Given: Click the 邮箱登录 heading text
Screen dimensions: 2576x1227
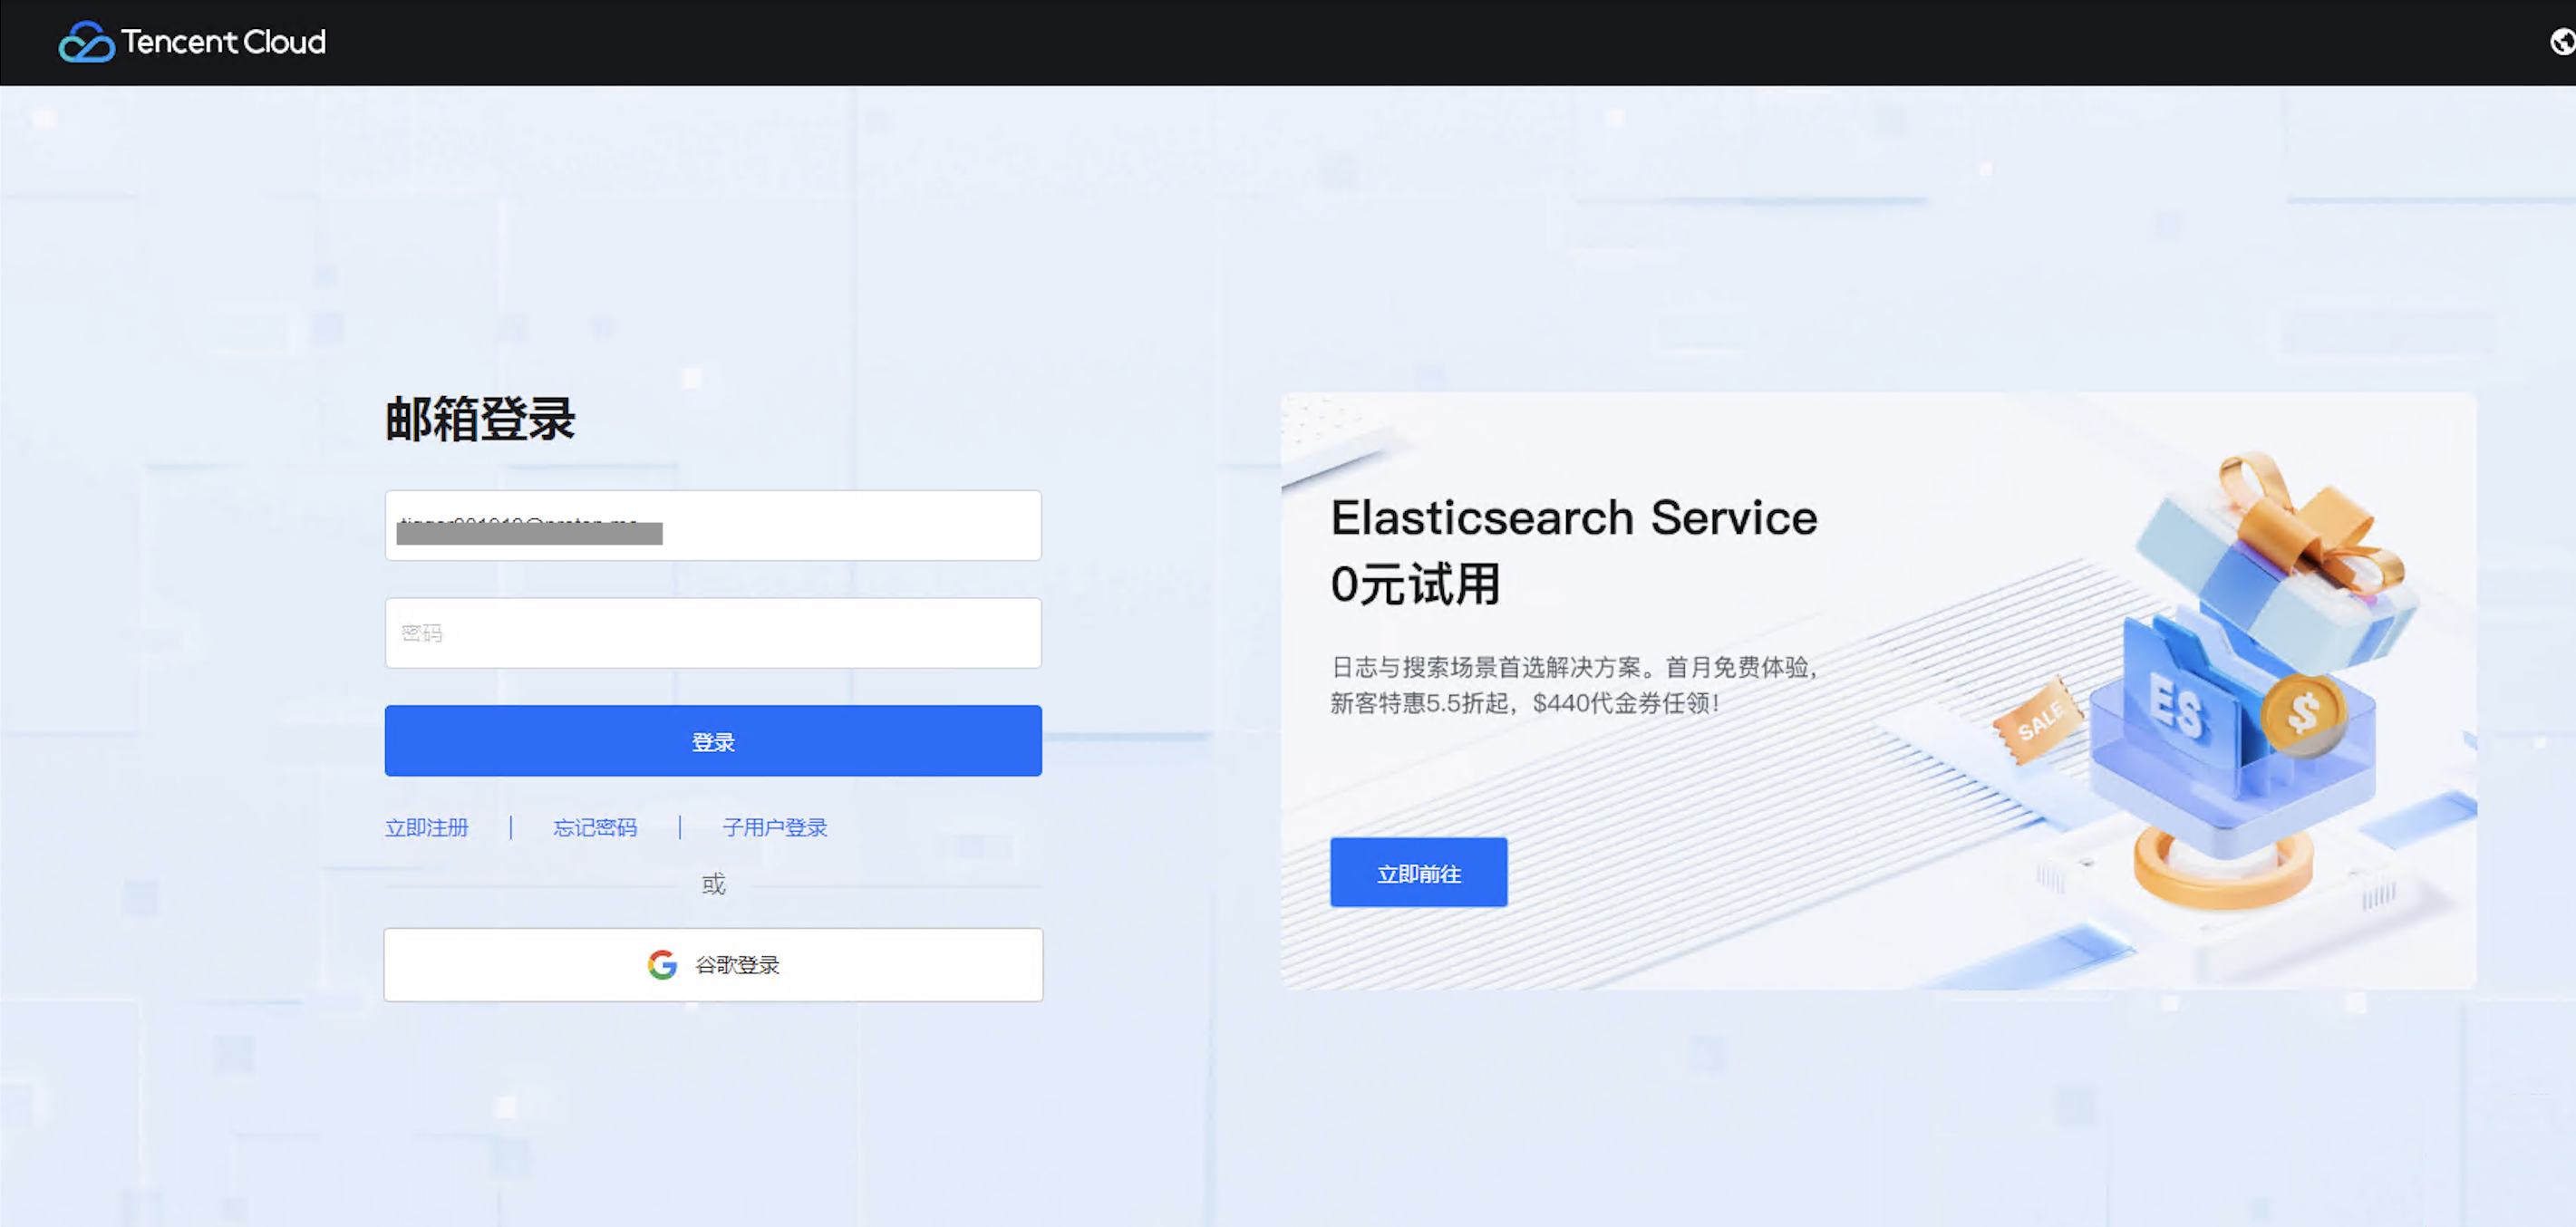Looking at the screenshot, I should [480, 418].
